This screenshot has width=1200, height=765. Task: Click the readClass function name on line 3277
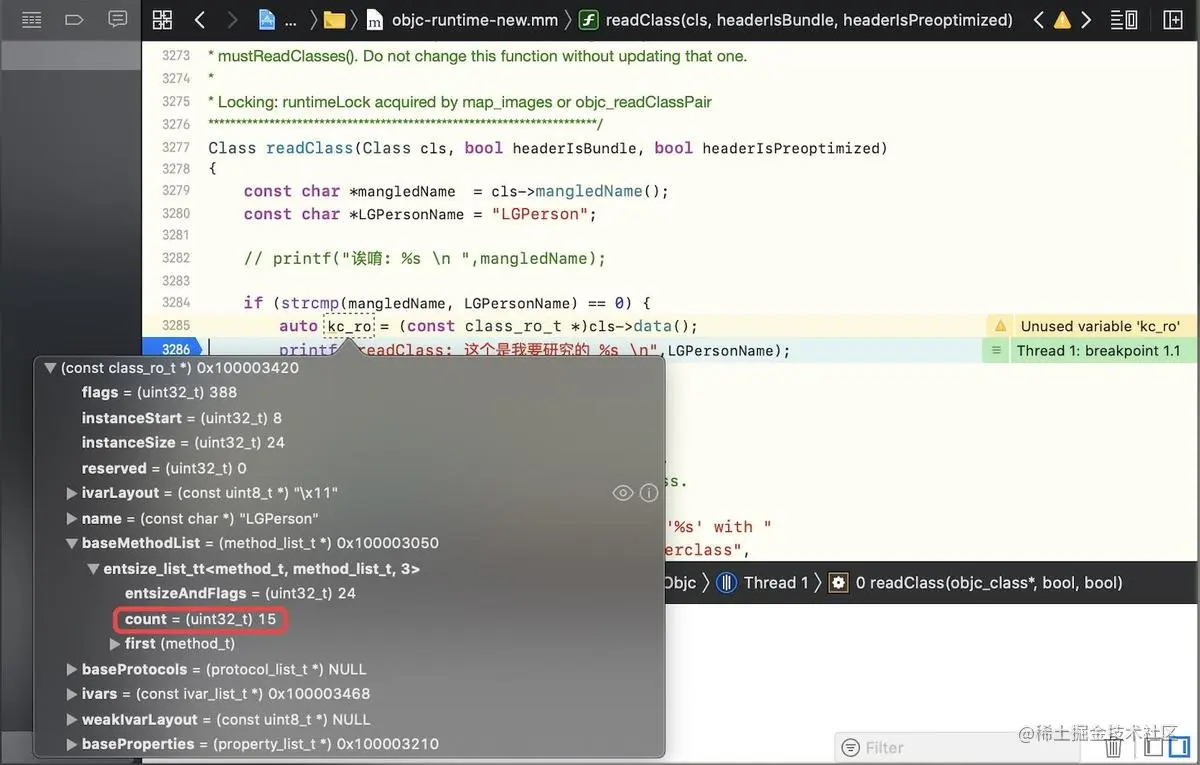tap(309, 148)
